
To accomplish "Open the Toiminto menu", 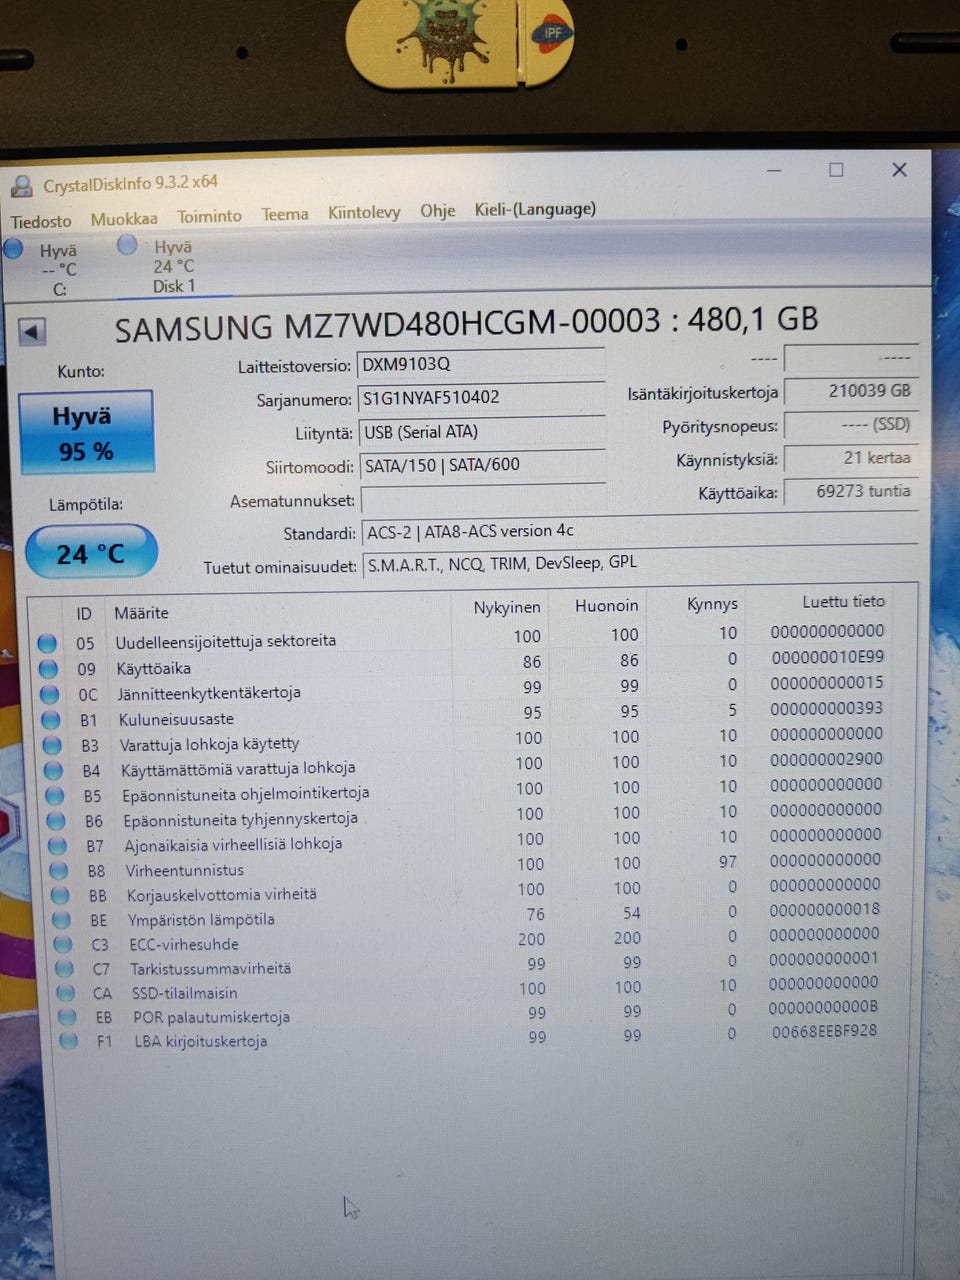I will pos(209,216).
